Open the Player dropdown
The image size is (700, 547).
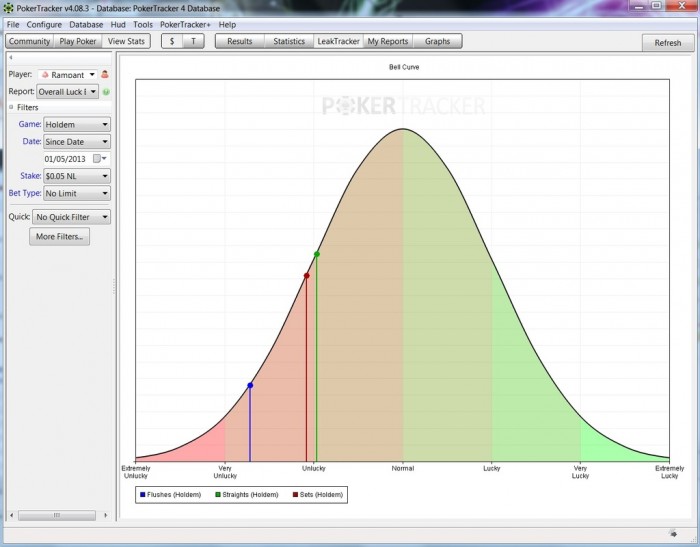click(x=67, y=75)
